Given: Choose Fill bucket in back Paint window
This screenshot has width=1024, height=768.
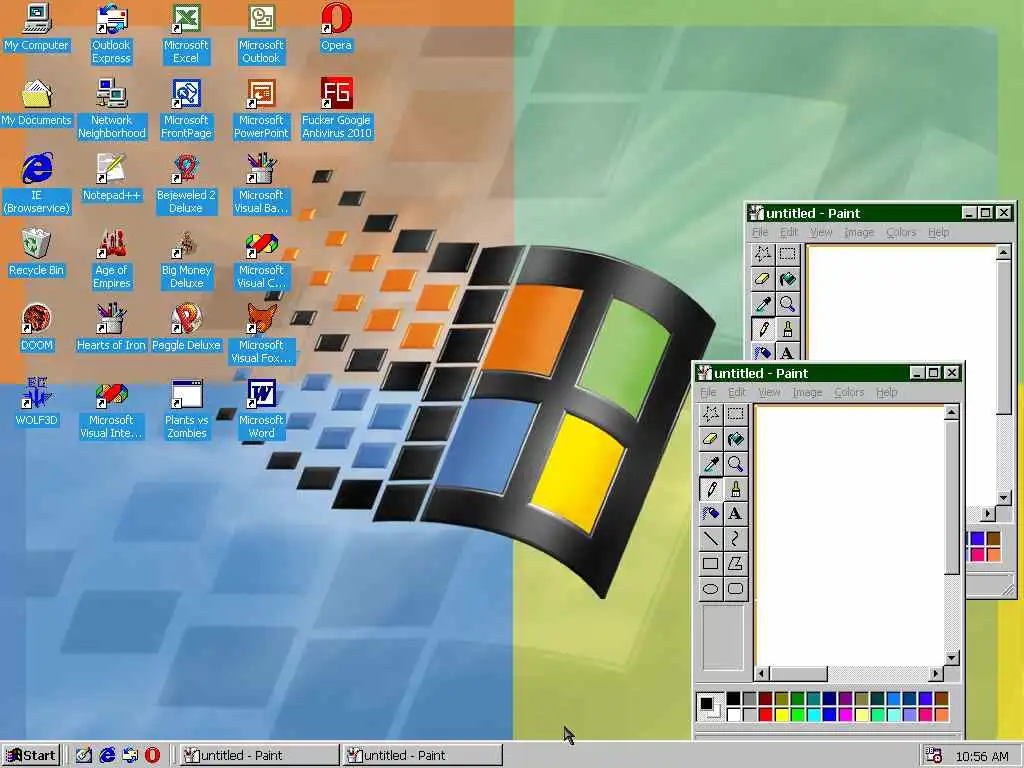Looking at the screenshot, I should pyautogui.click(x=788, y=279).
